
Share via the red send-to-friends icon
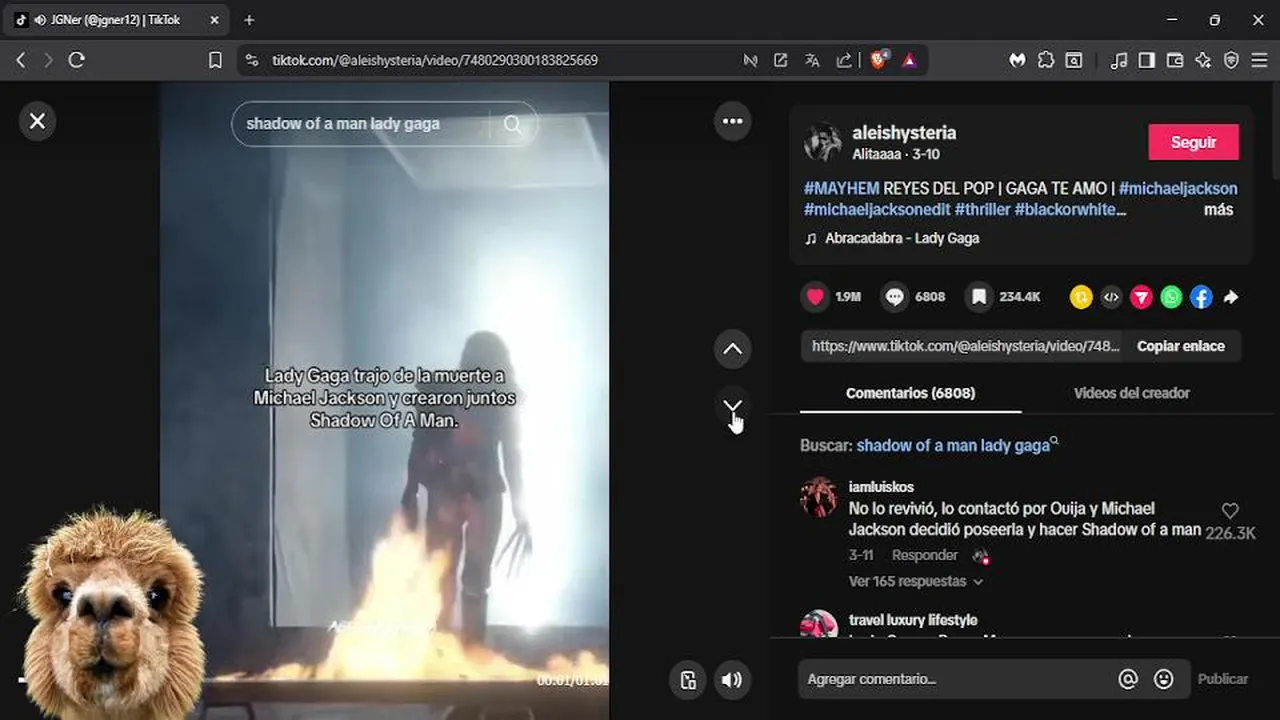tap(1141, 297)
